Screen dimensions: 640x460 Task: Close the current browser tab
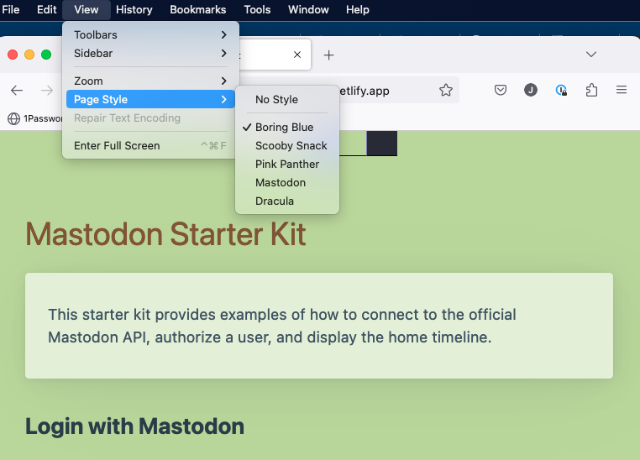297,55
